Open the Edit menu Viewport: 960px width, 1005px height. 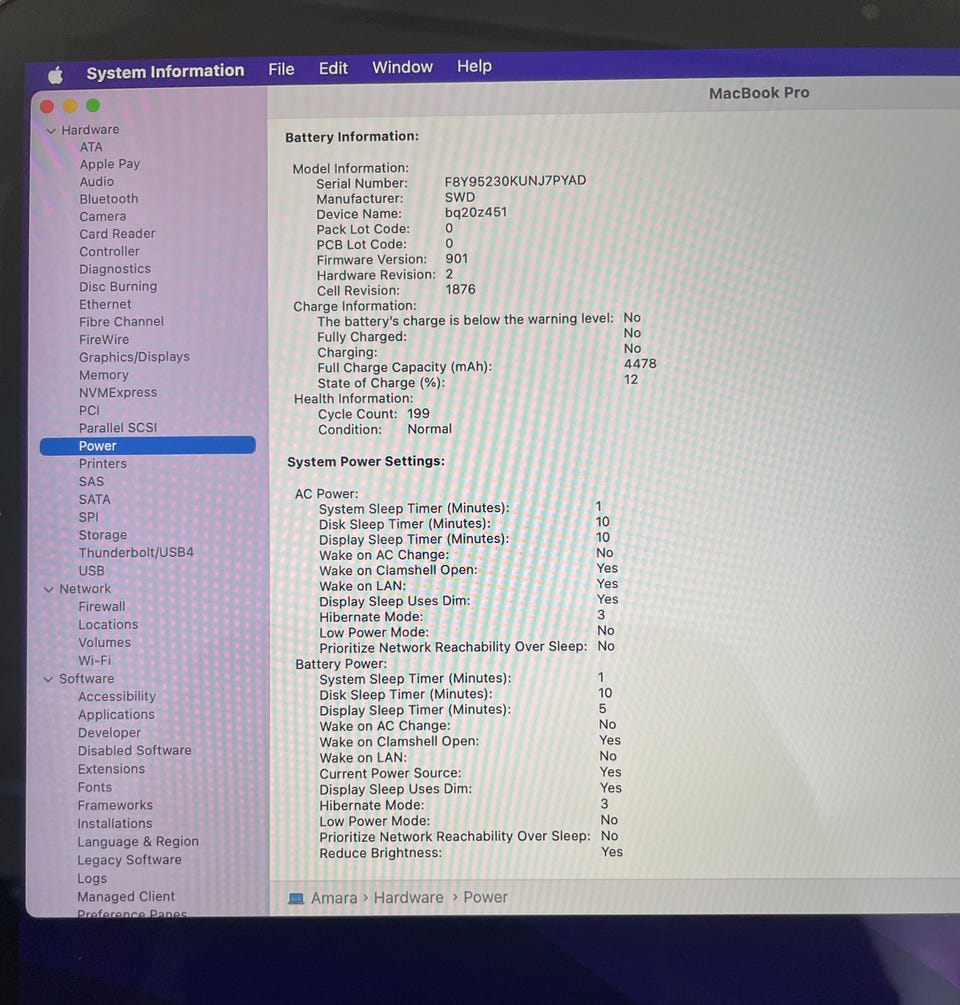333,69
